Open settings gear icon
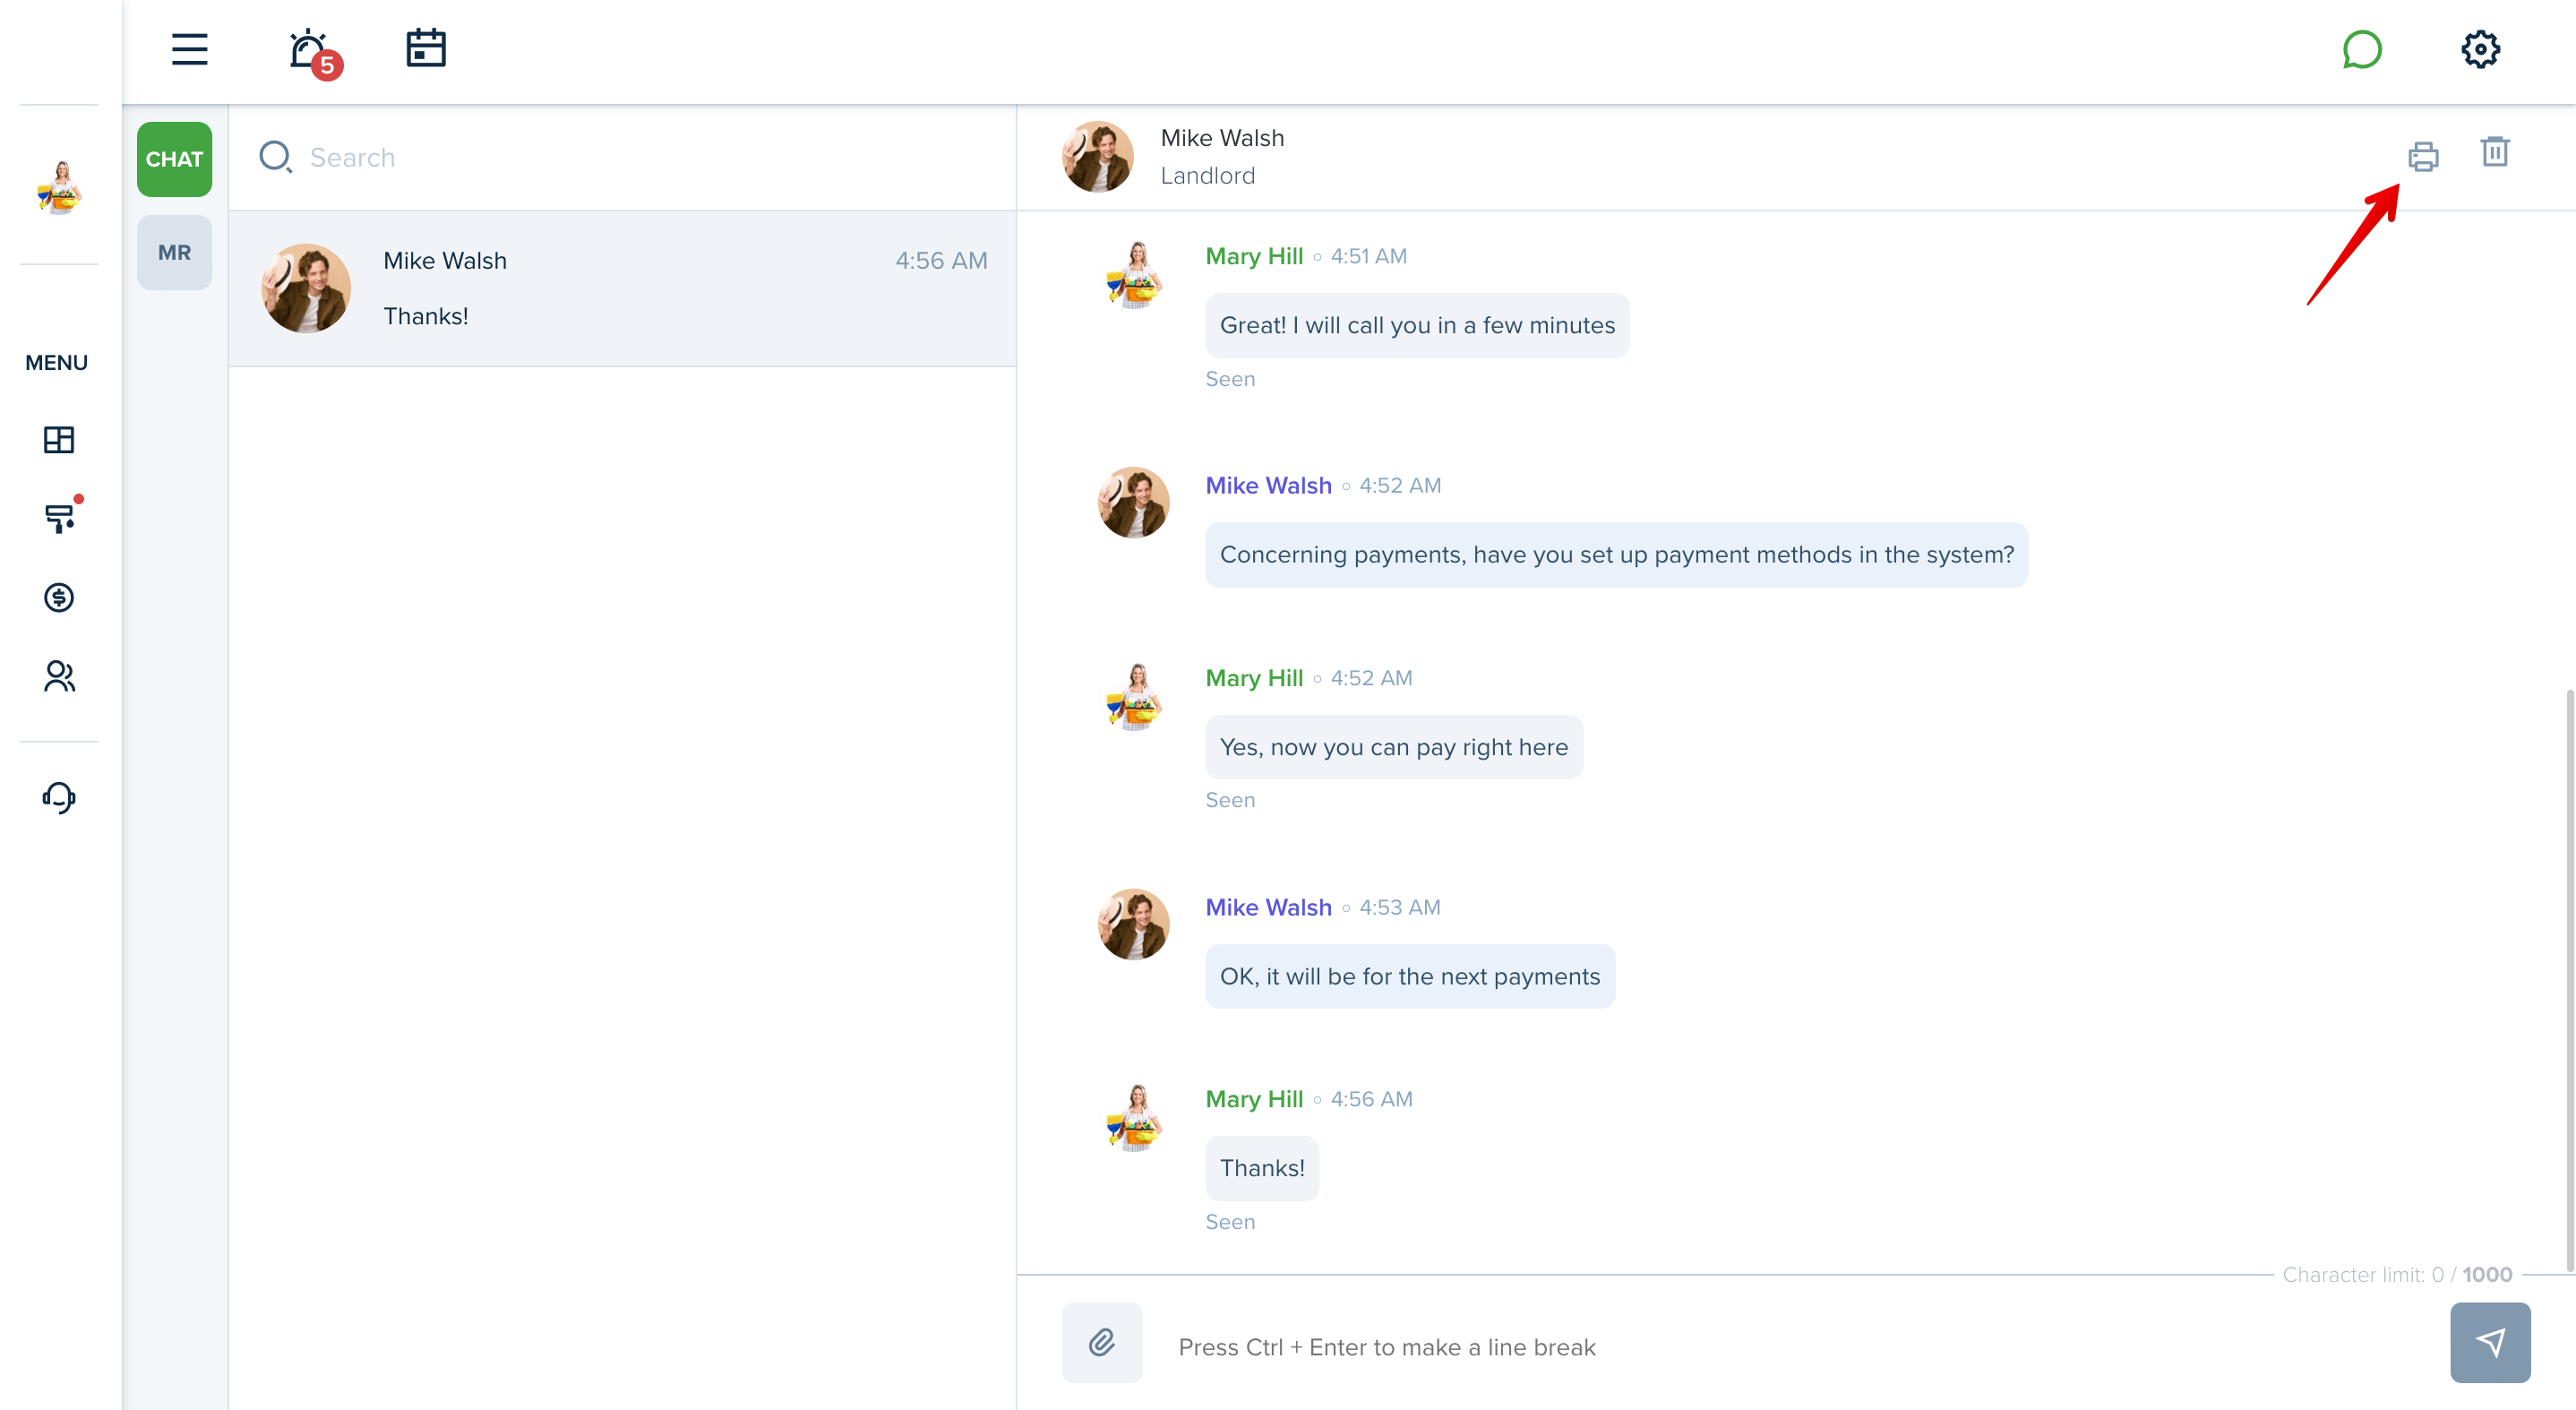Image resolution: width=2576 pixels, height=1410 pixels. 2480,49
